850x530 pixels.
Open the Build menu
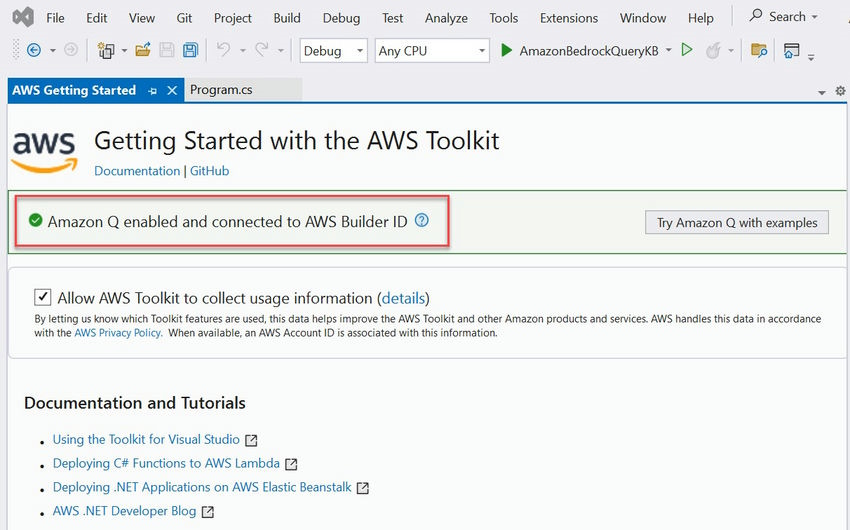pos(287,18)
